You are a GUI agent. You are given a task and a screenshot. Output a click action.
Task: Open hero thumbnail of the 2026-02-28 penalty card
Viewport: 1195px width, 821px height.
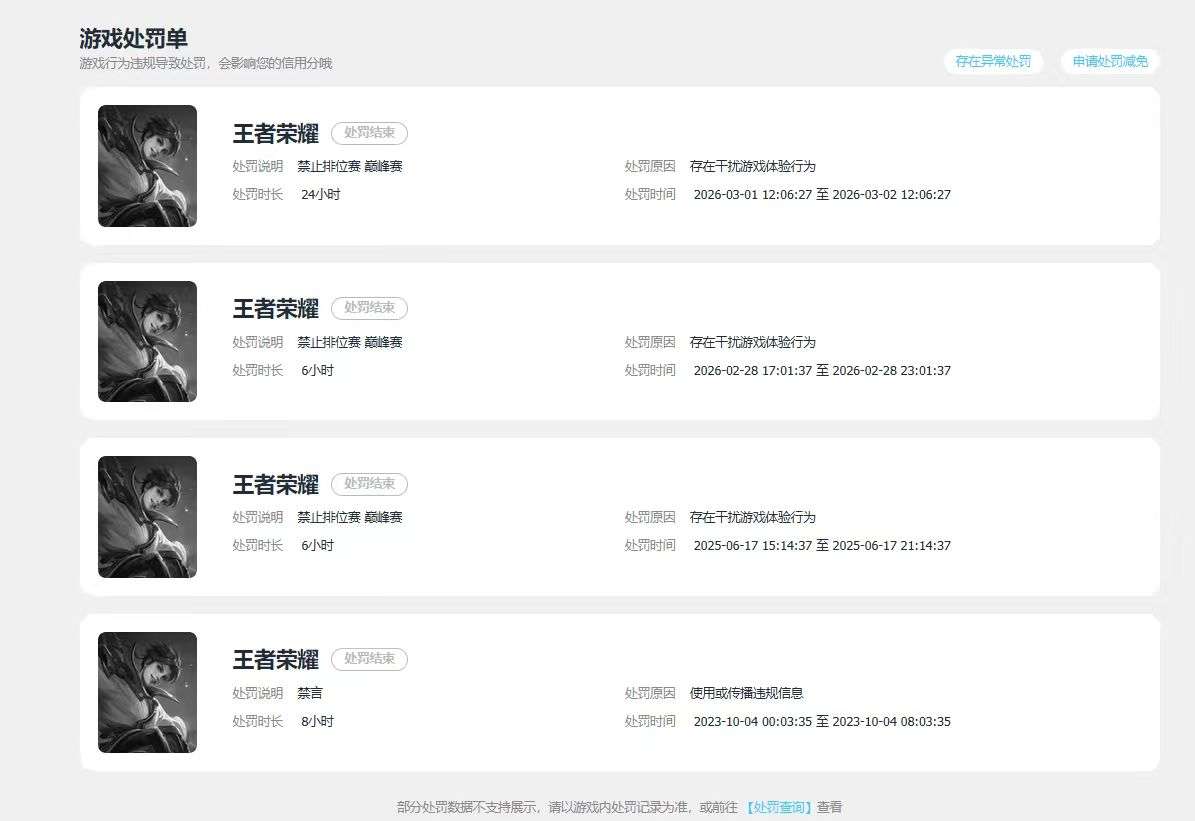pyautogui.click(x=147, y=341)
